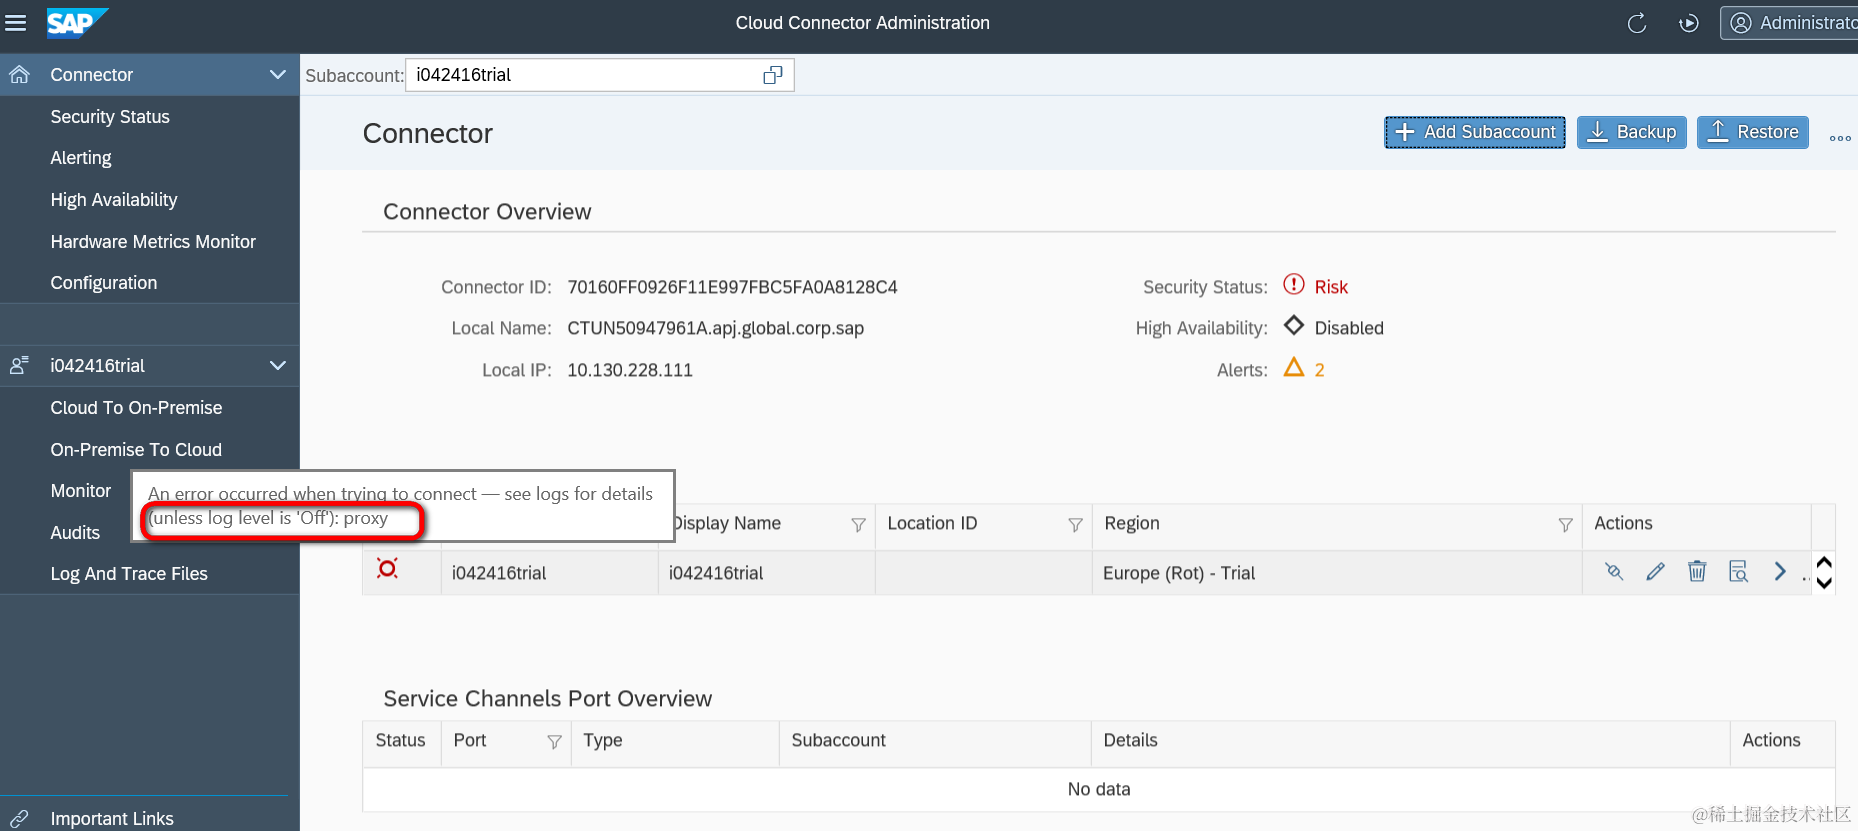Click the certificate details icon in Actions

1738,571
